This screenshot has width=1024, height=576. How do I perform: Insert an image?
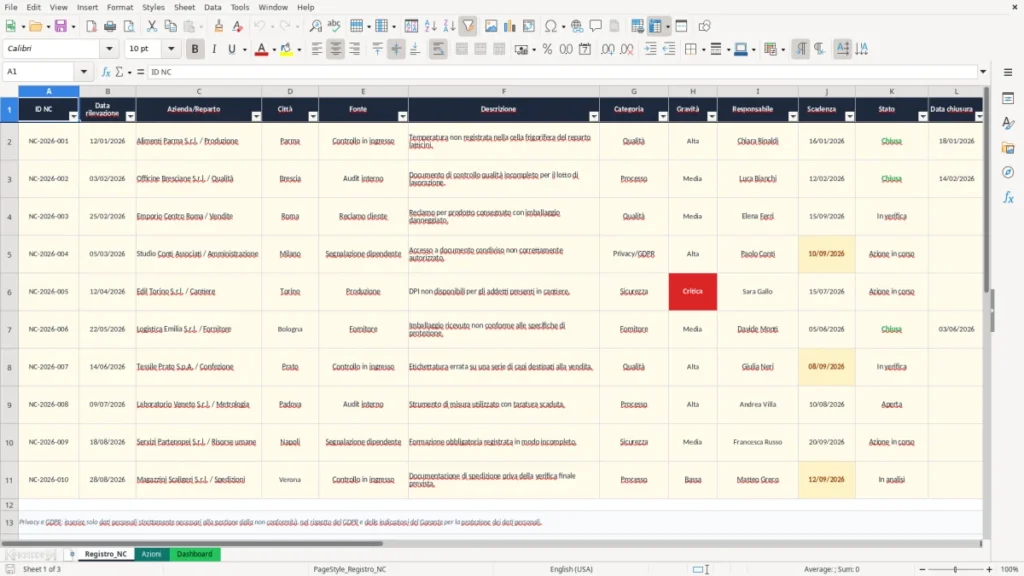[491, 26]
